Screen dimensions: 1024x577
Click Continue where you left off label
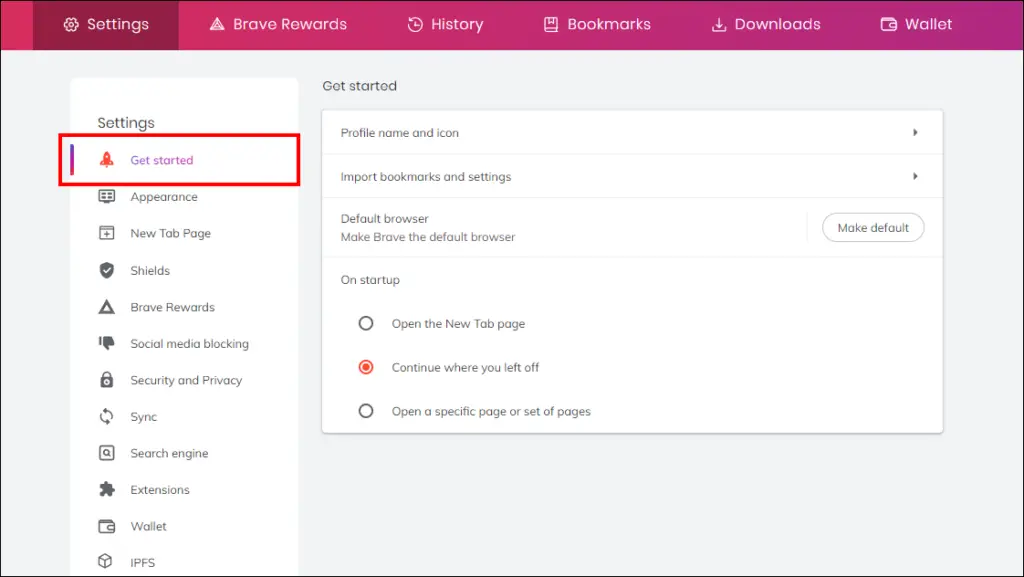point(465,367)
